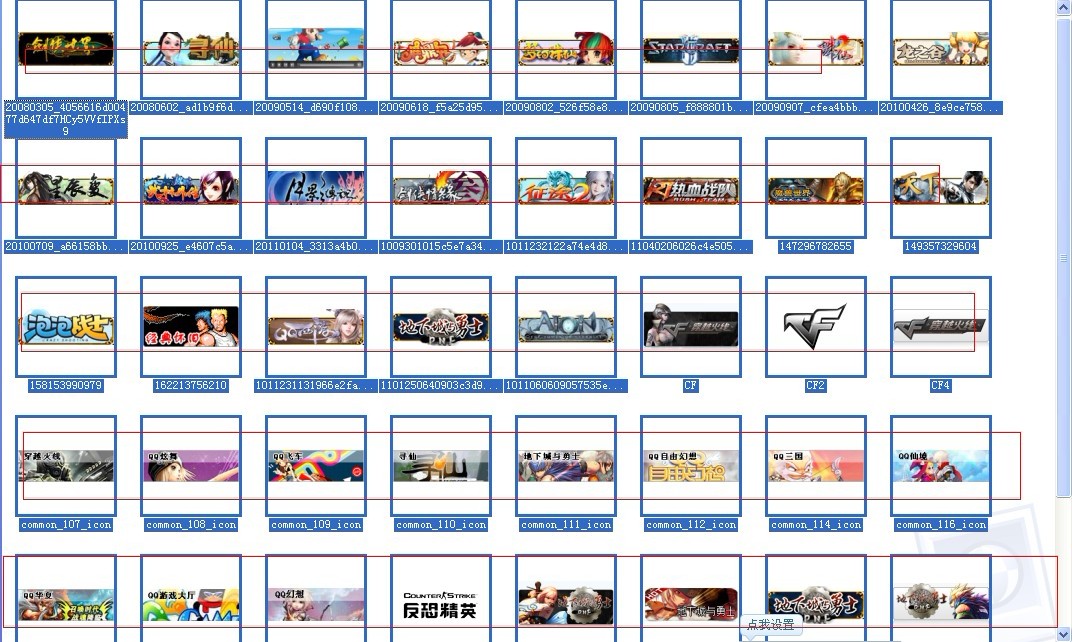The image size is (1072, 642).
Task: Select the AION banner thumbnail
Action: 566,327
